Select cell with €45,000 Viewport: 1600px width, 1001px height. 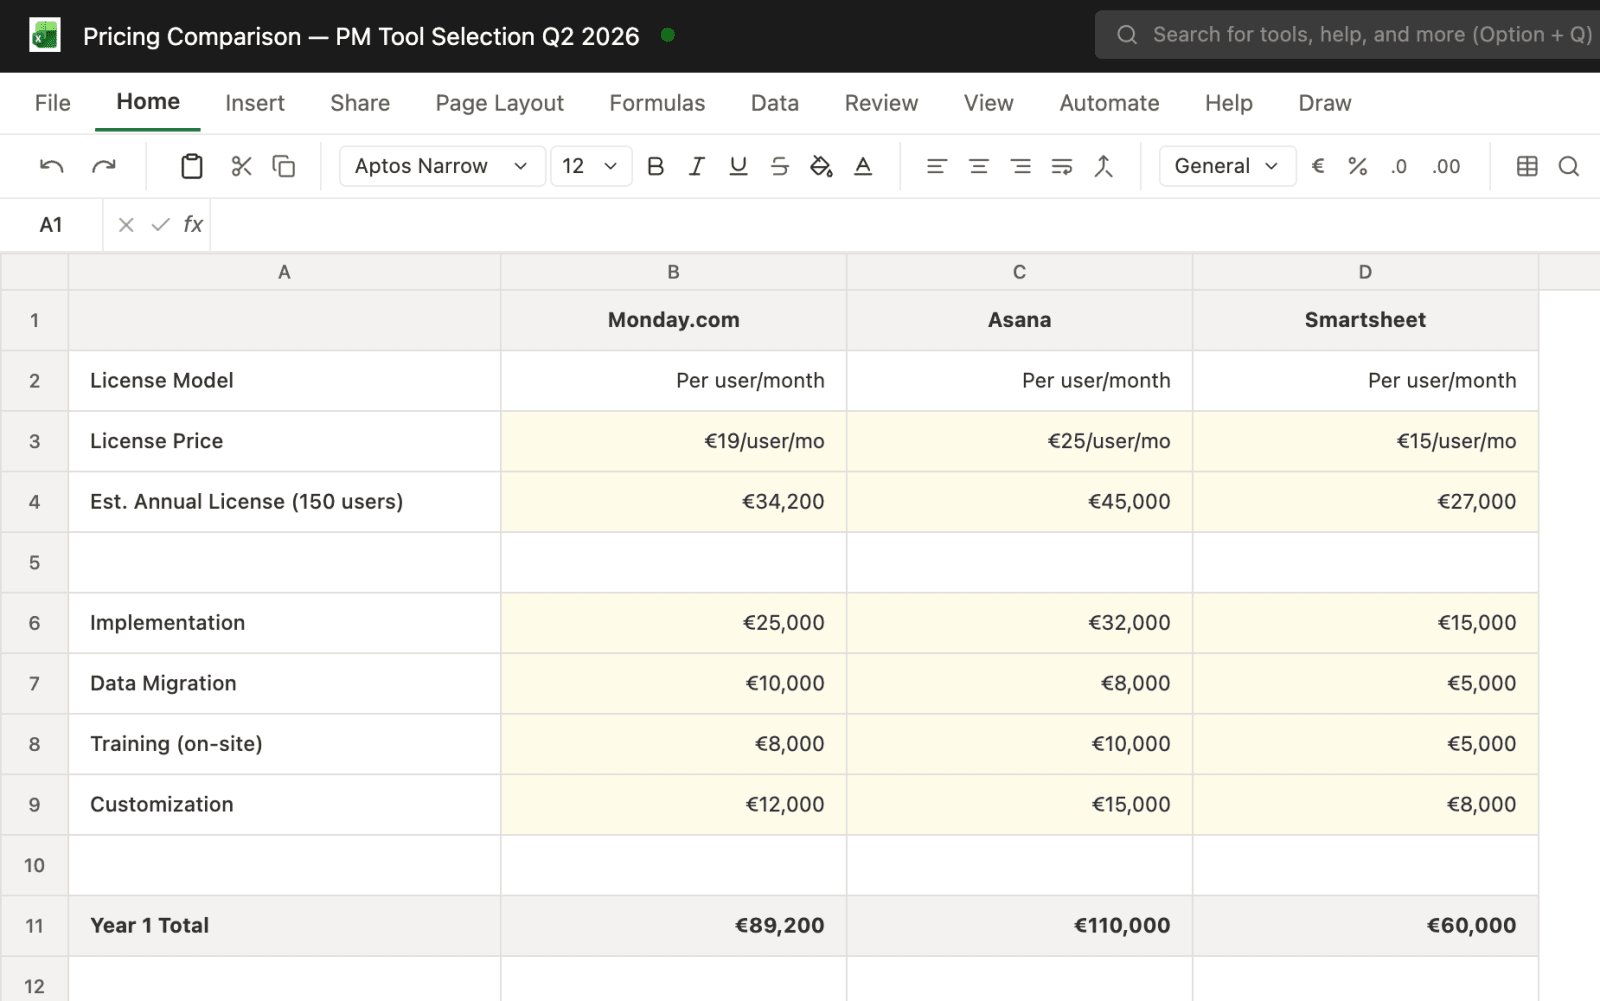click(x=1019, y=502)
